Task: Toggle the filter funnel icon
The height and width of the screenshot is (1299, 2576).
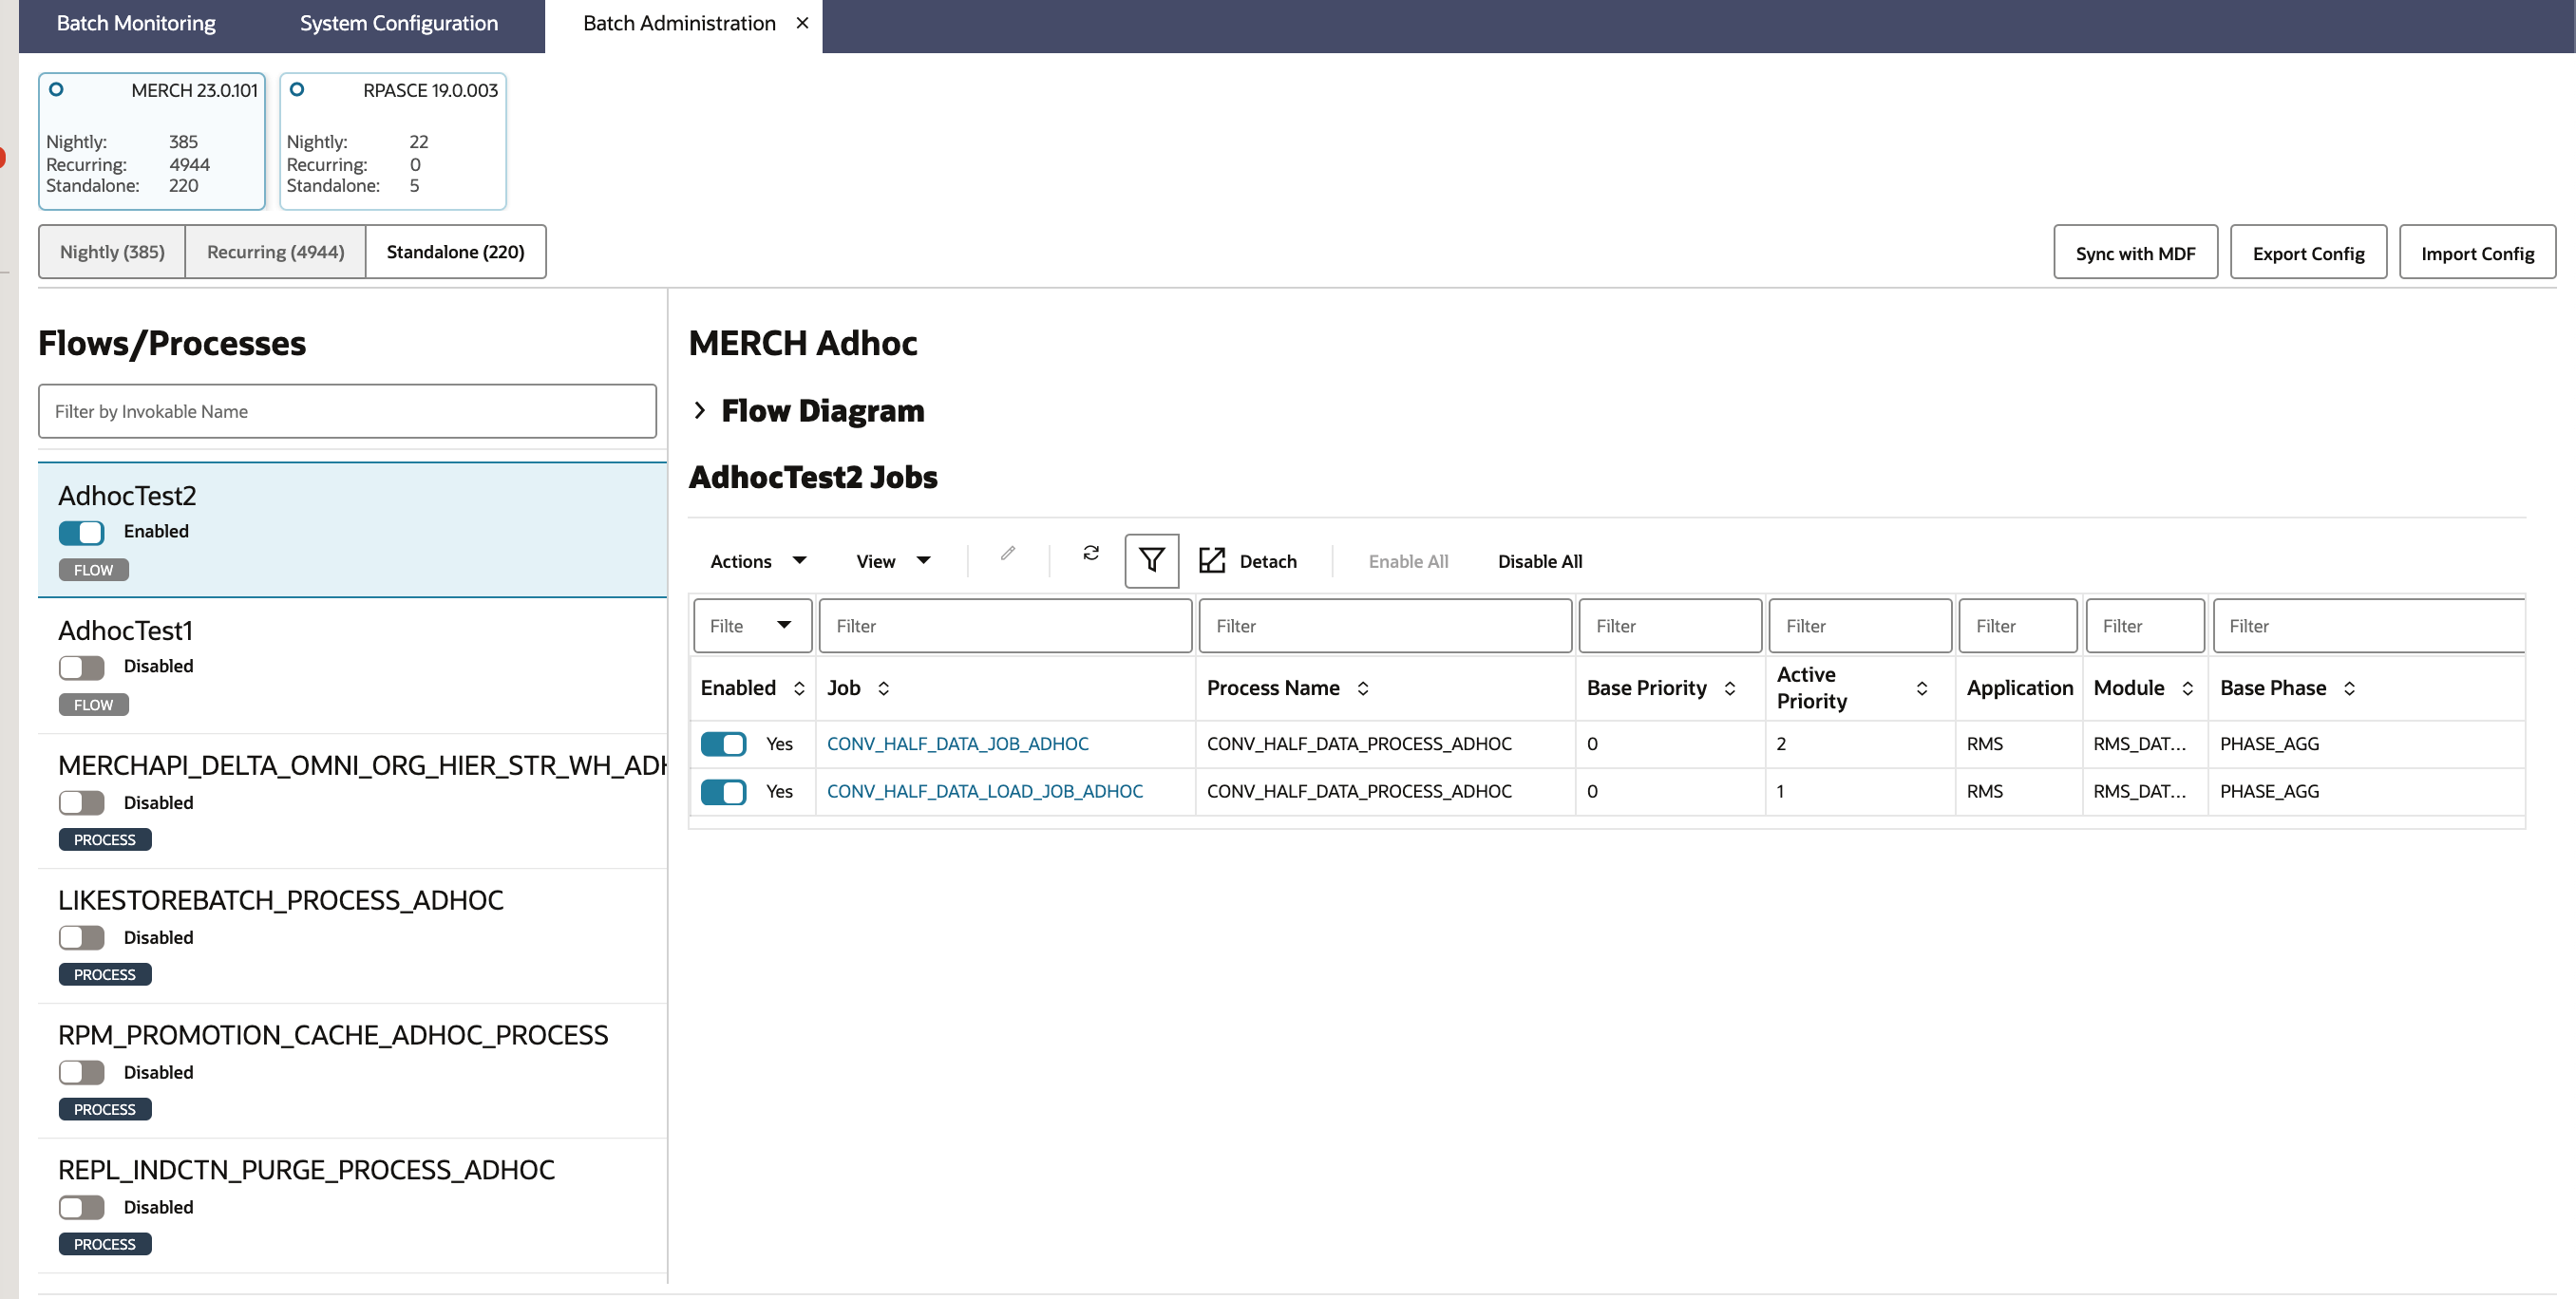Action: click(1151, 561)
